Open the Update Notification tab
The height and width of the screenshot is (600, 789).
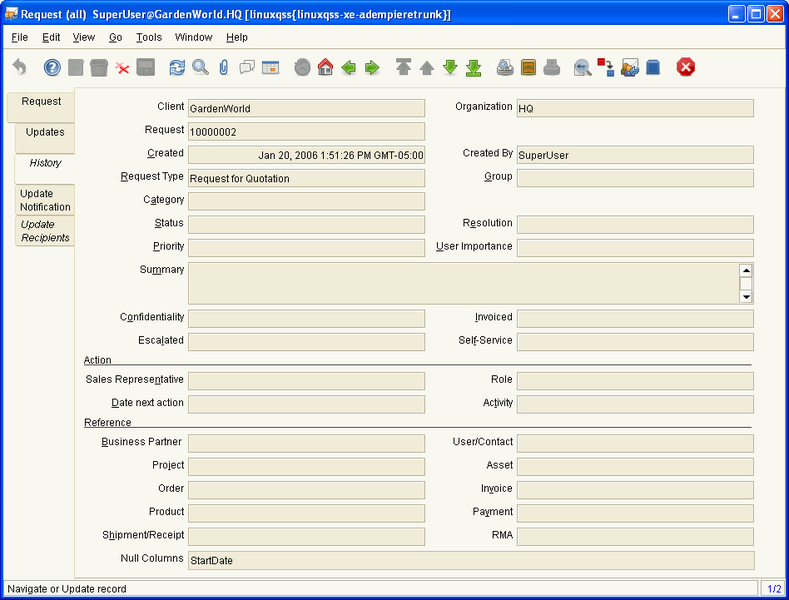pos(45,200)
